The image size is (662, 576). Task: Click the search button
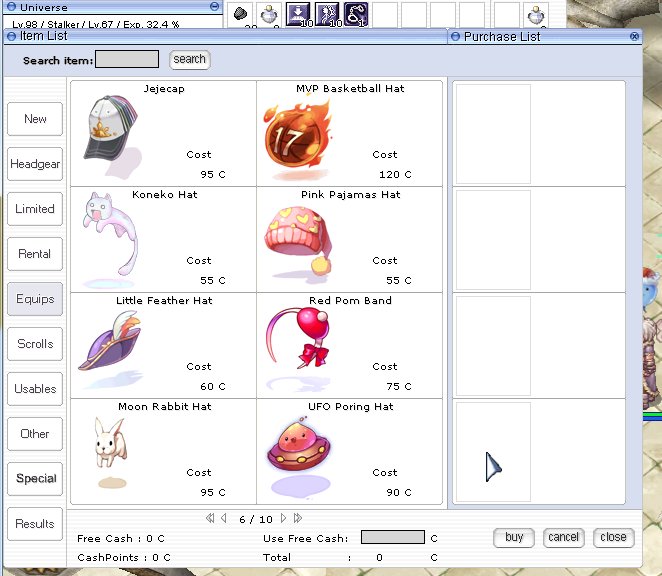point(190,60)
